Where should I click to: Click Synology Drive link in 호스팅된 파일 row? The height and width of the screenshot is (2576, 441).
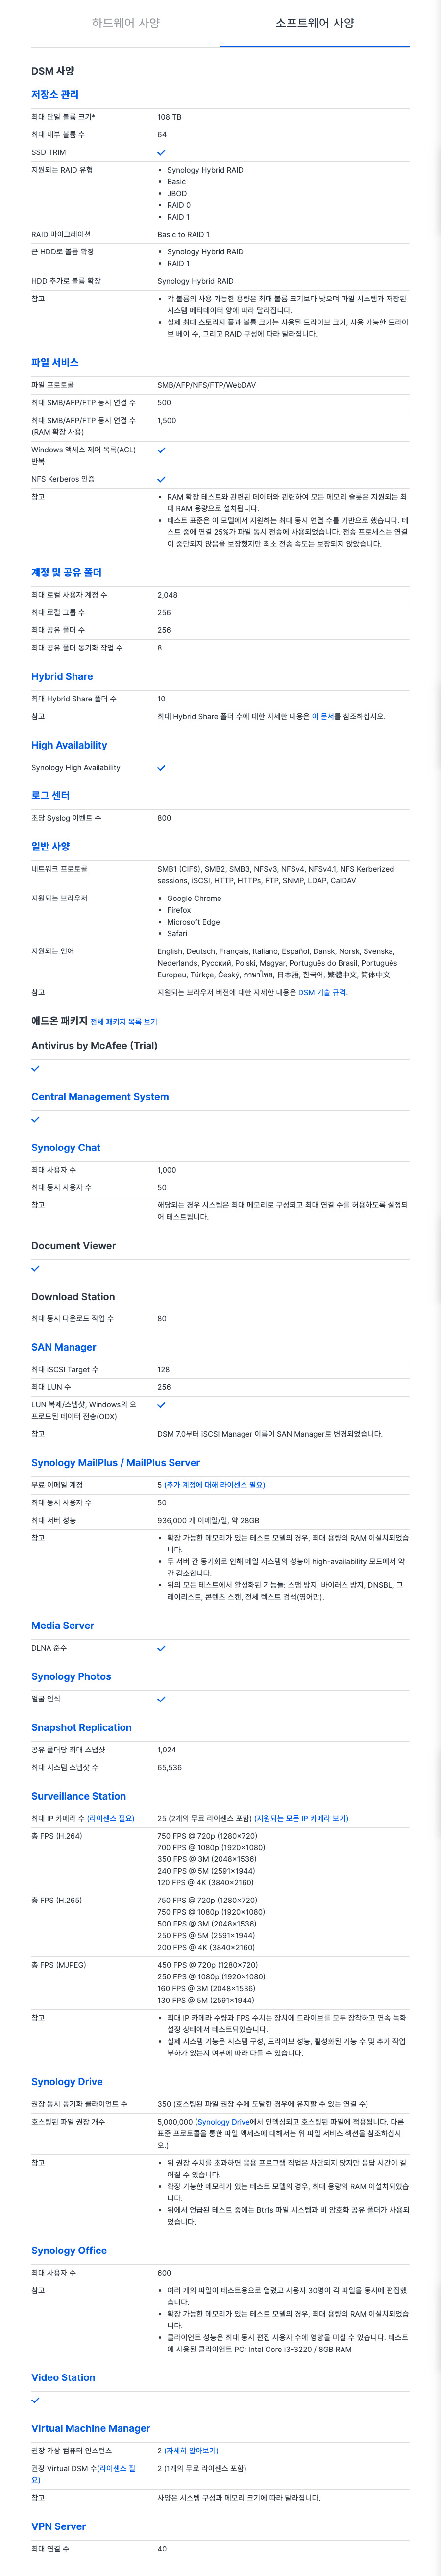pos(223,2122)
